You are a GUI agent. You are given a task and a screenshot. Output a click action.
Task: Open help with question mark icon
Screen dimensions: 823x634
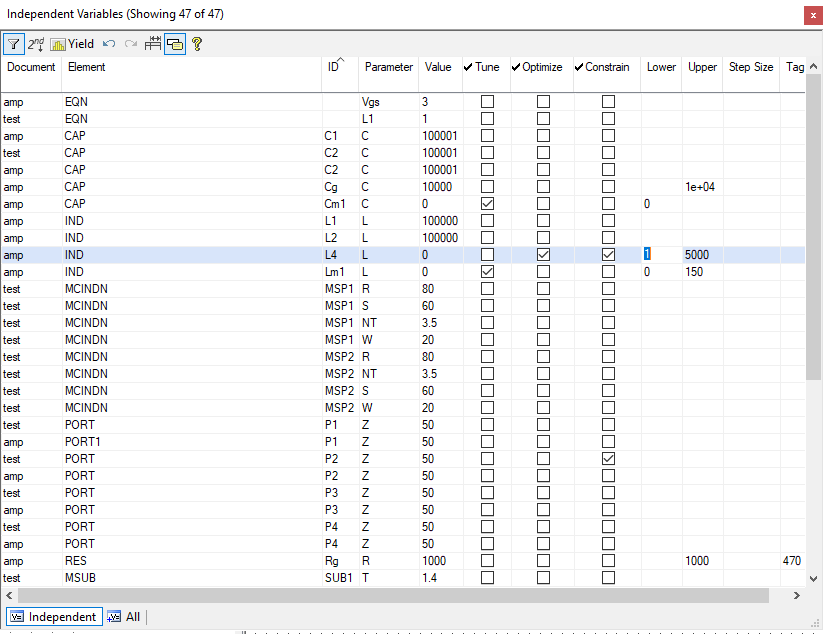click(x=197, y=44)
